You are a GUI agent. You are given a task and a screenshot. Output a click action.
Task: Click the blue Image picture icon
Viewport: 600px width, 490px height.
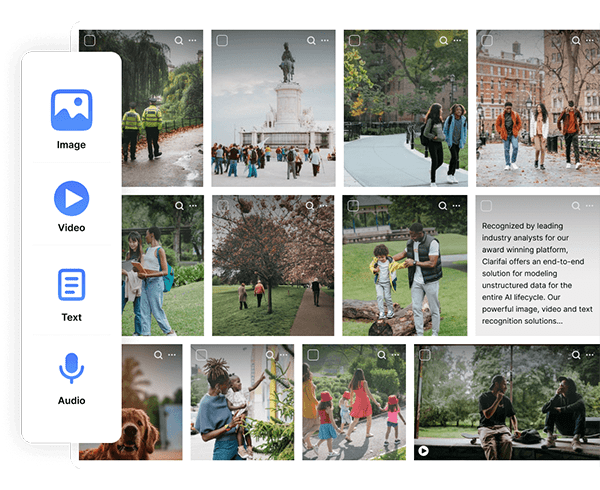click(x=71, y=110)
